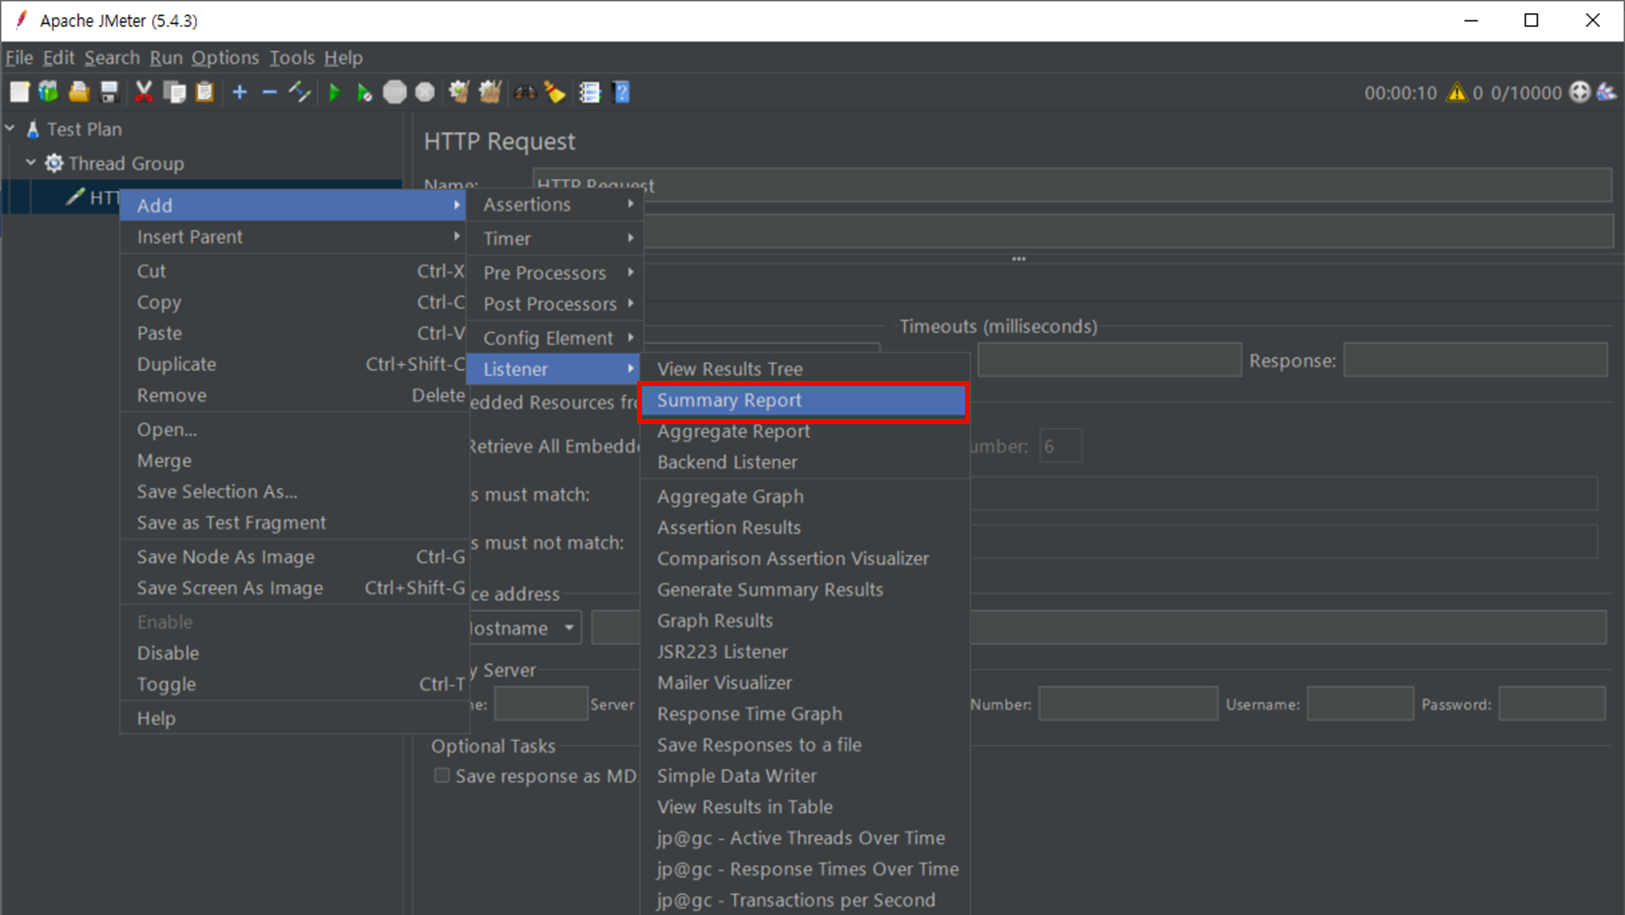Expand the Post Processors submenu
This screenshot has width=1625, height=915.
tap(556, 303)
